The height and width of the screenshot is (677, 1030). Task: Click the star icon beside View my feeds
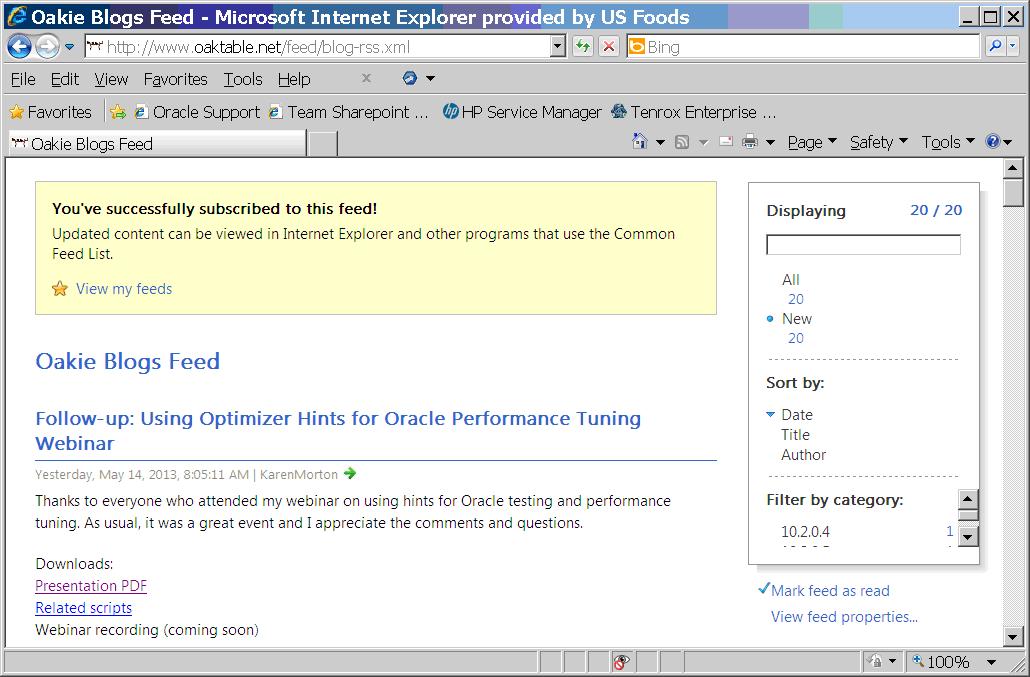pos(60,288)
